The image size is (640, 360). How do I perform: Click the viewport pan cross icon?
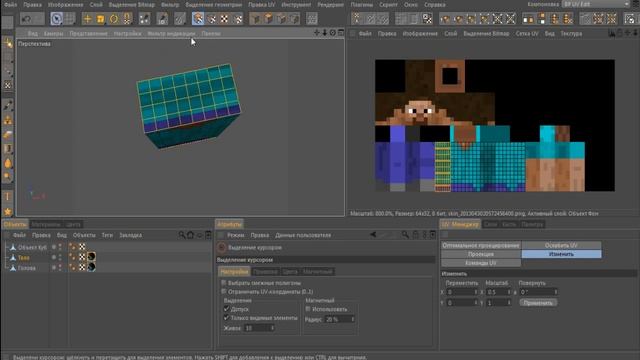[317, 33]
